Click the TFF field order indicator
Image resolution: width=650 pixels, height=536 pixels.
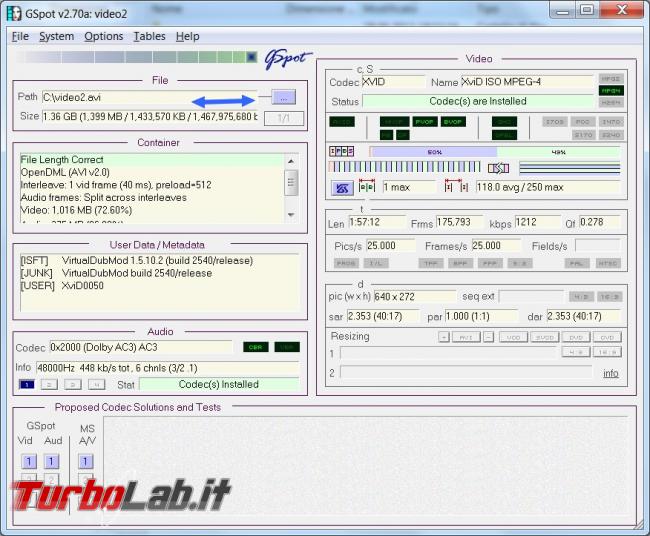click(x=431, y=263)
